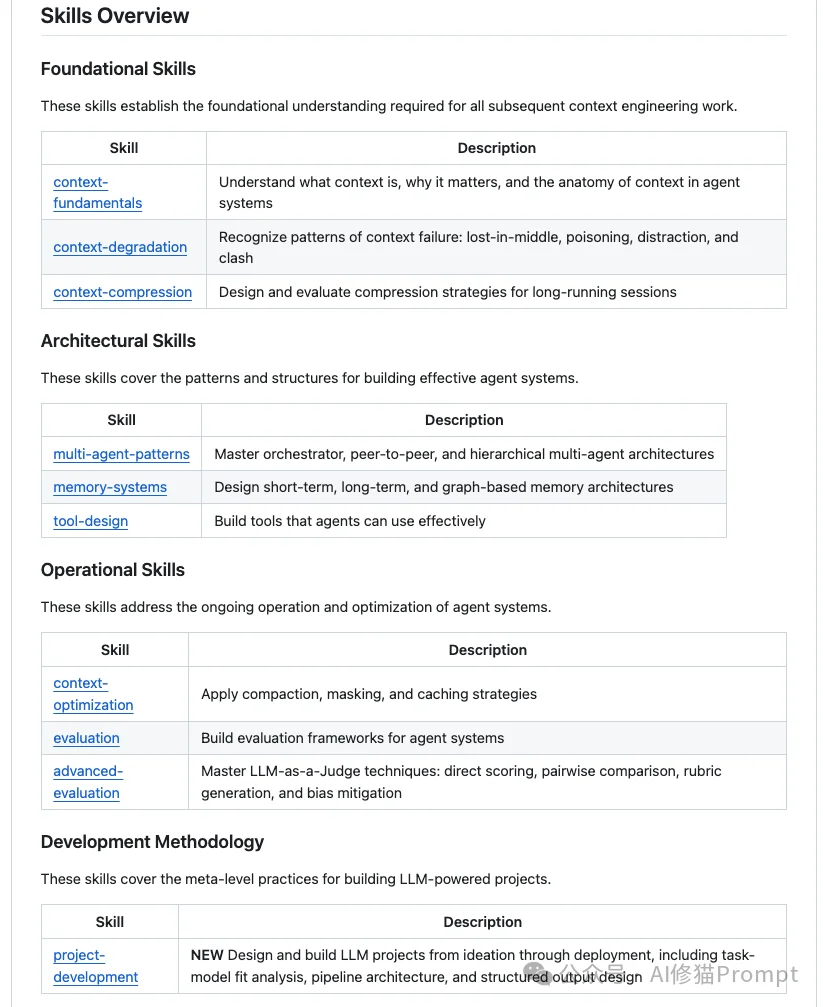
Task: Open the context-fundamentals skill link
Action: (x=97, y=192)
